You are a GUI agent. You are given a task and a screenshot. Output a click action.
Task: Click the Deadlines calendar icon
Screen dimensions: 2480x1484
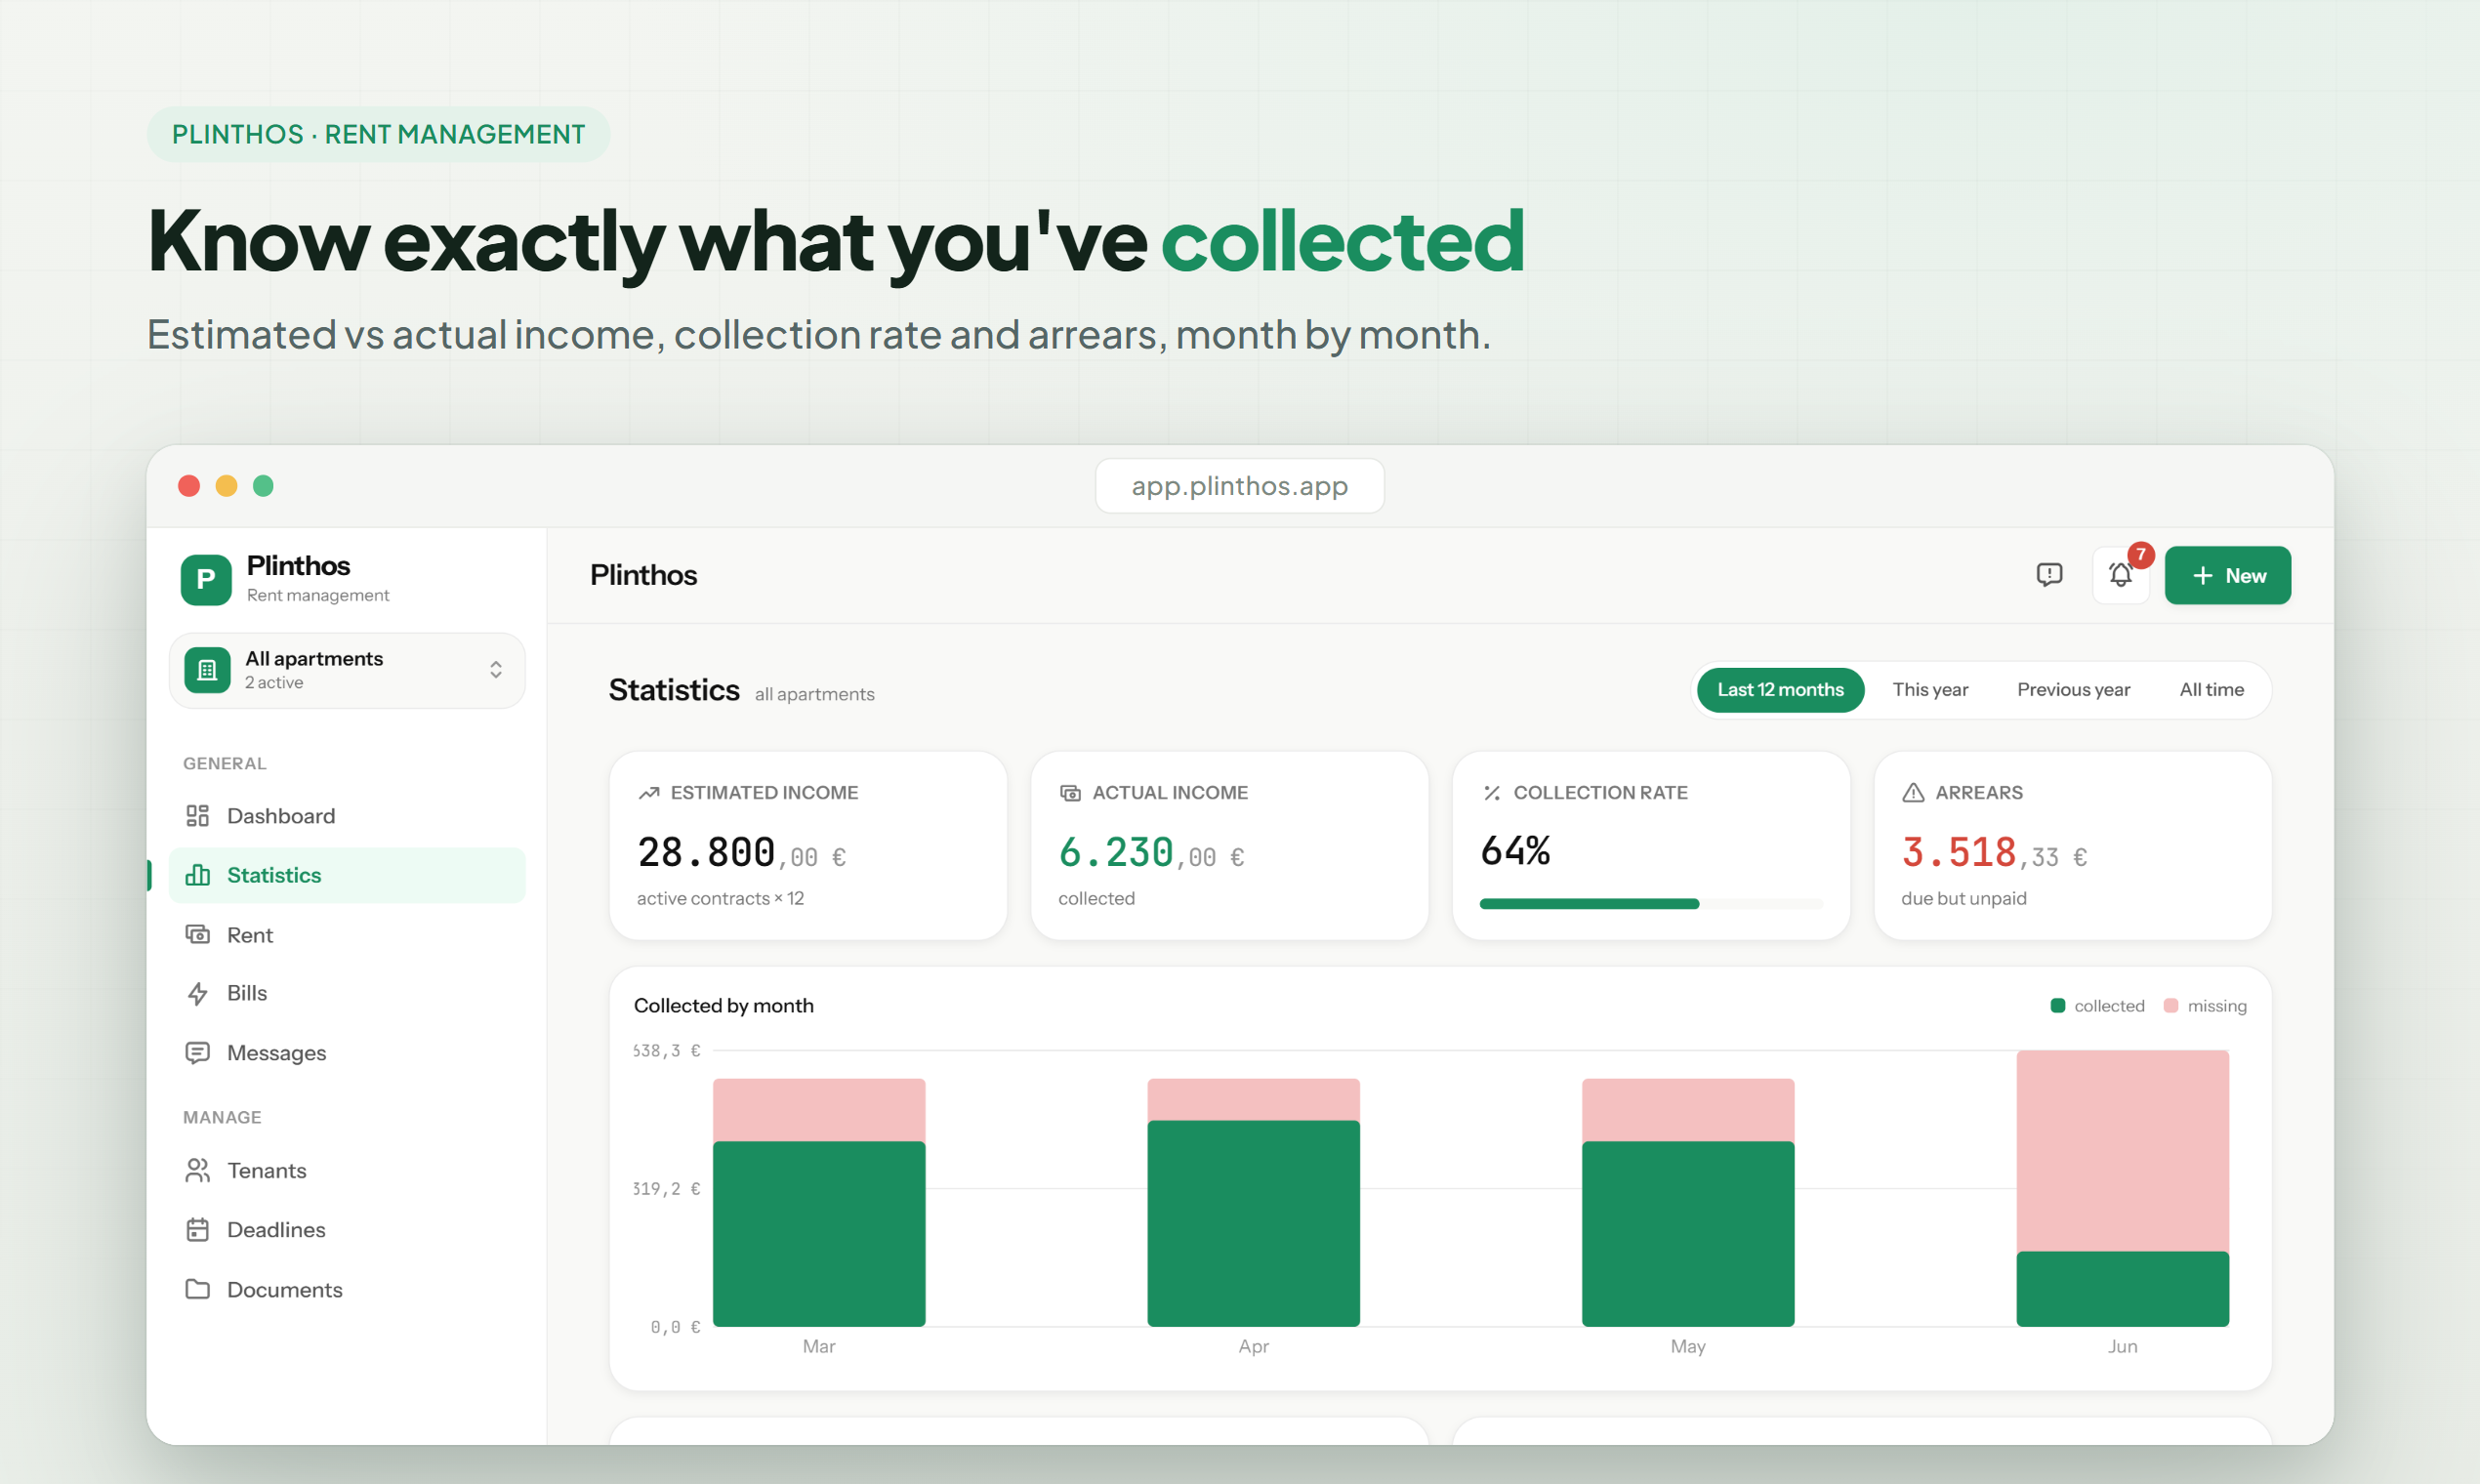tap(198, 1229)
